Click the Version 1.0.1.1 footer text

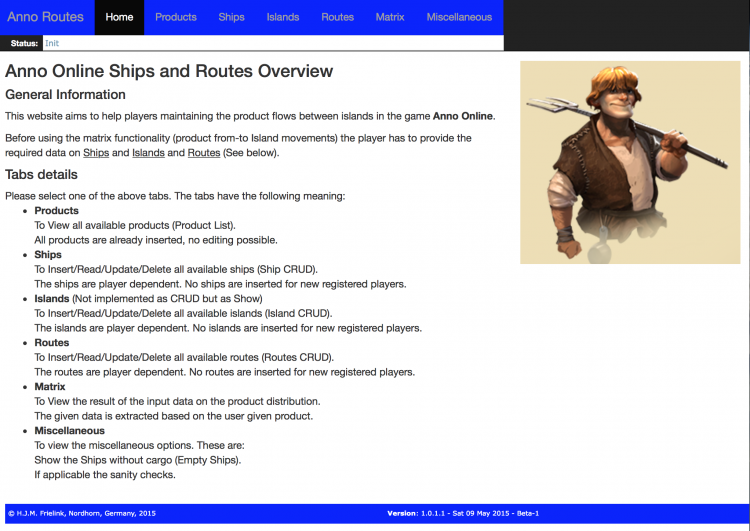(x=463, y=513)
